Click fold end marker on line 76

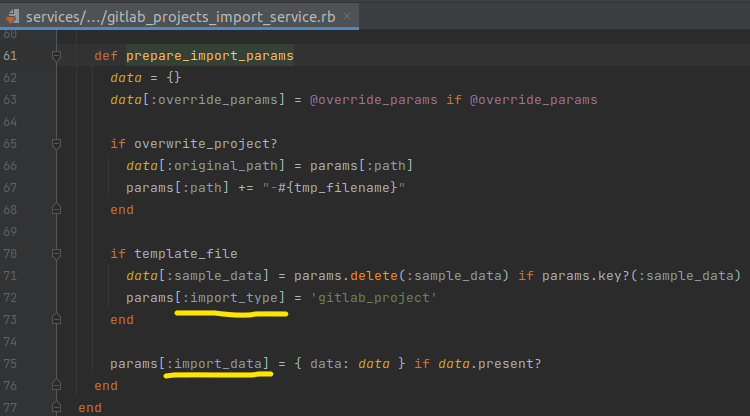(56, 385)
